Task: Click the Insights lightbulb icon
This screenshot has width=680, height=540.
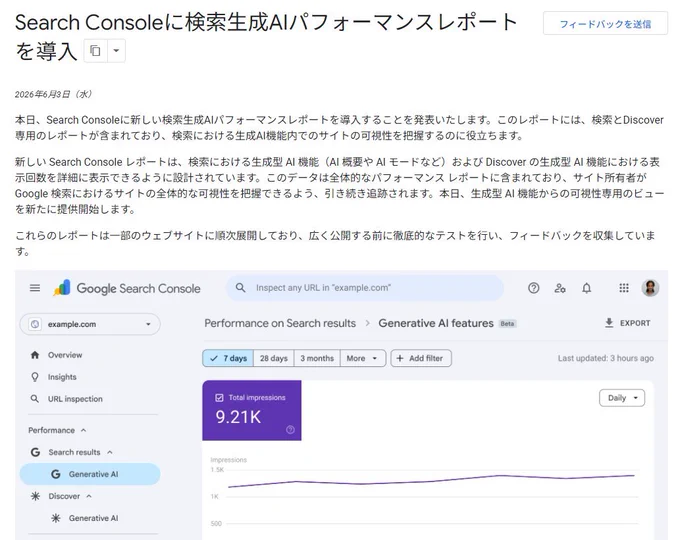Action: tap(35, 377)
